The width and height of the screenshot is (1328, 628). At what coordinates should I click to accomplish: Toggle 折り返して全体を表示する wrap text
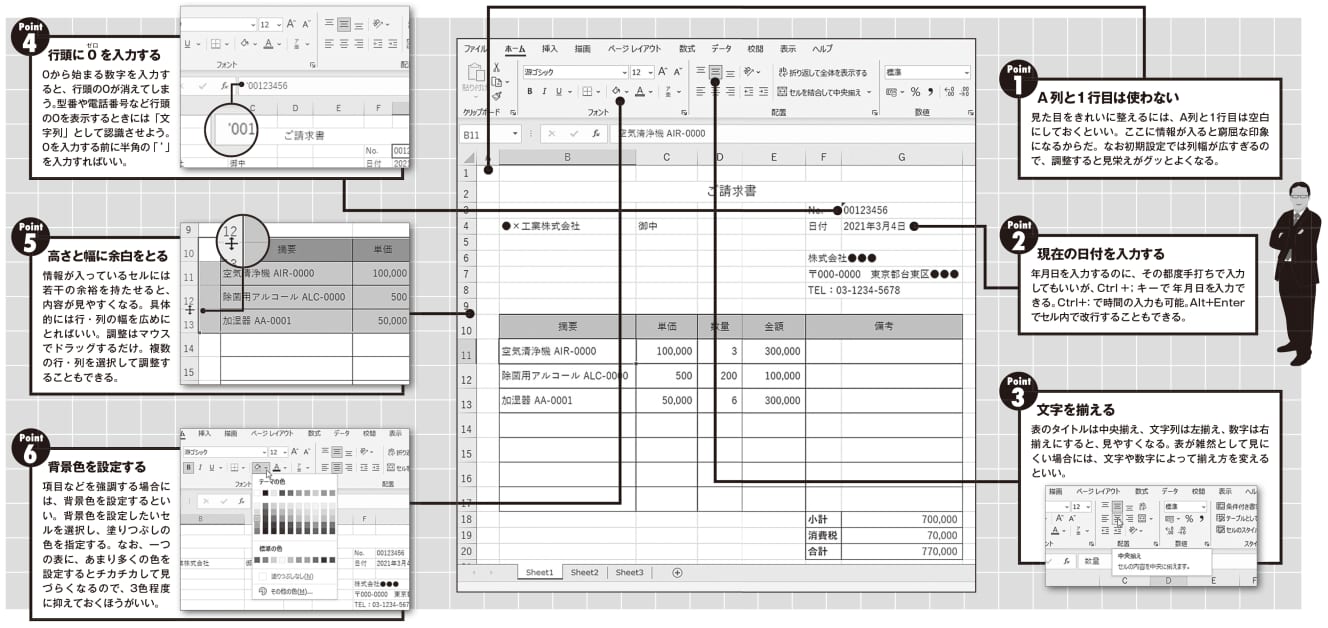coord(823,73)
